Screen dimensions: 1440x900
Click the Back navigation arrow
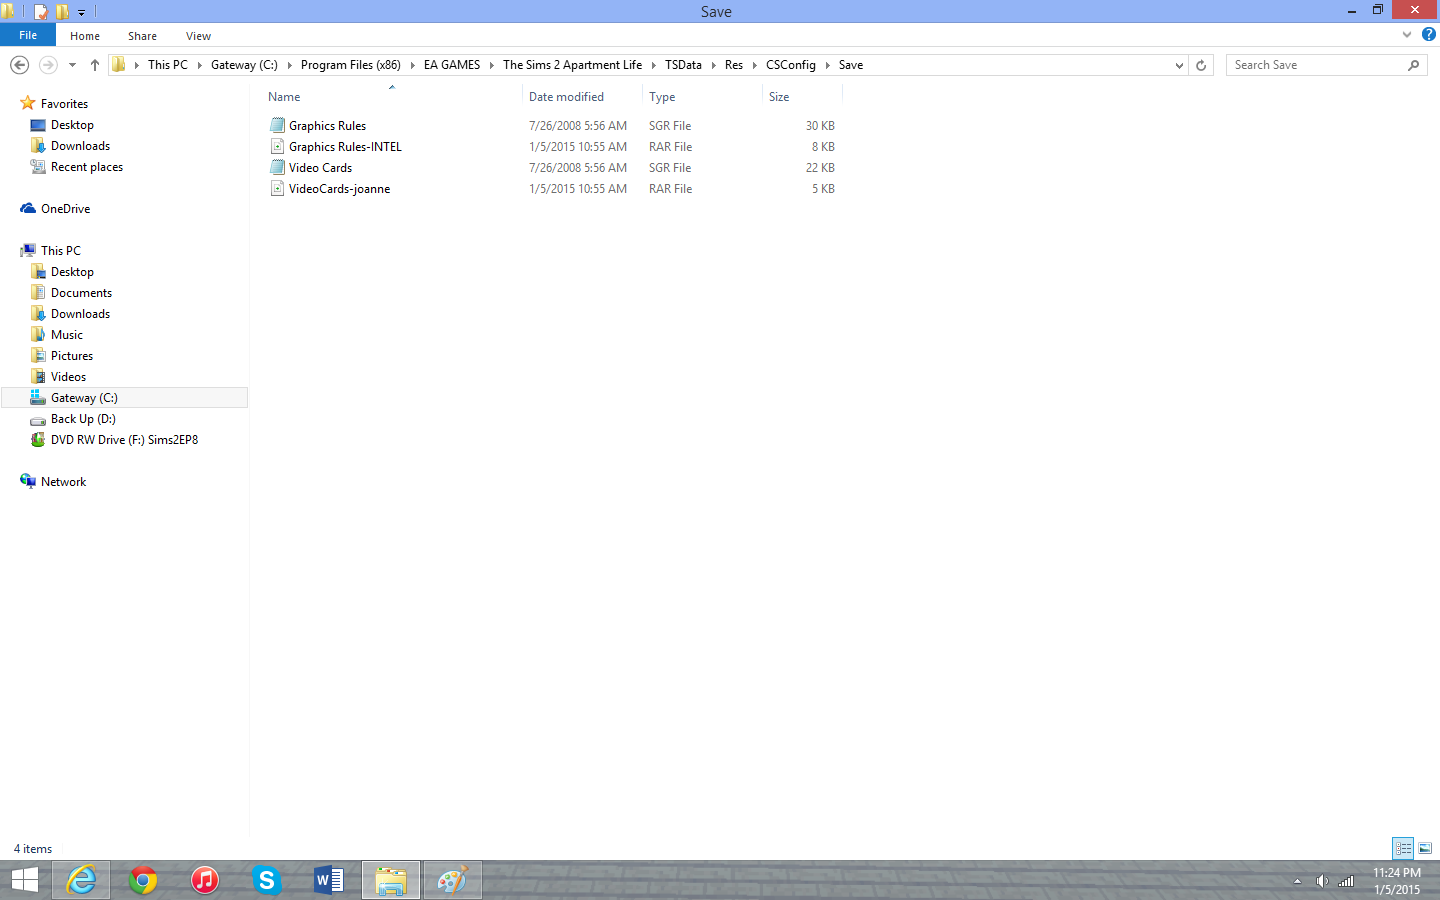[19, 65]
